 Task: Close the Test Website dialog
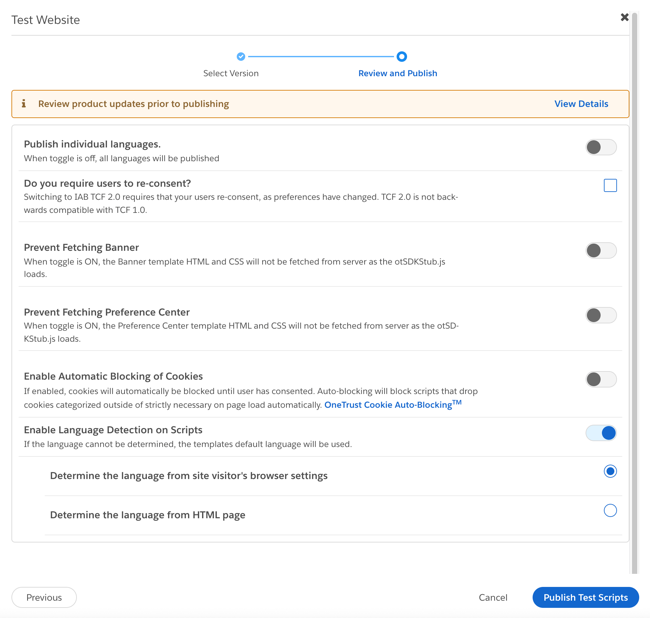(x=624, y=17)
